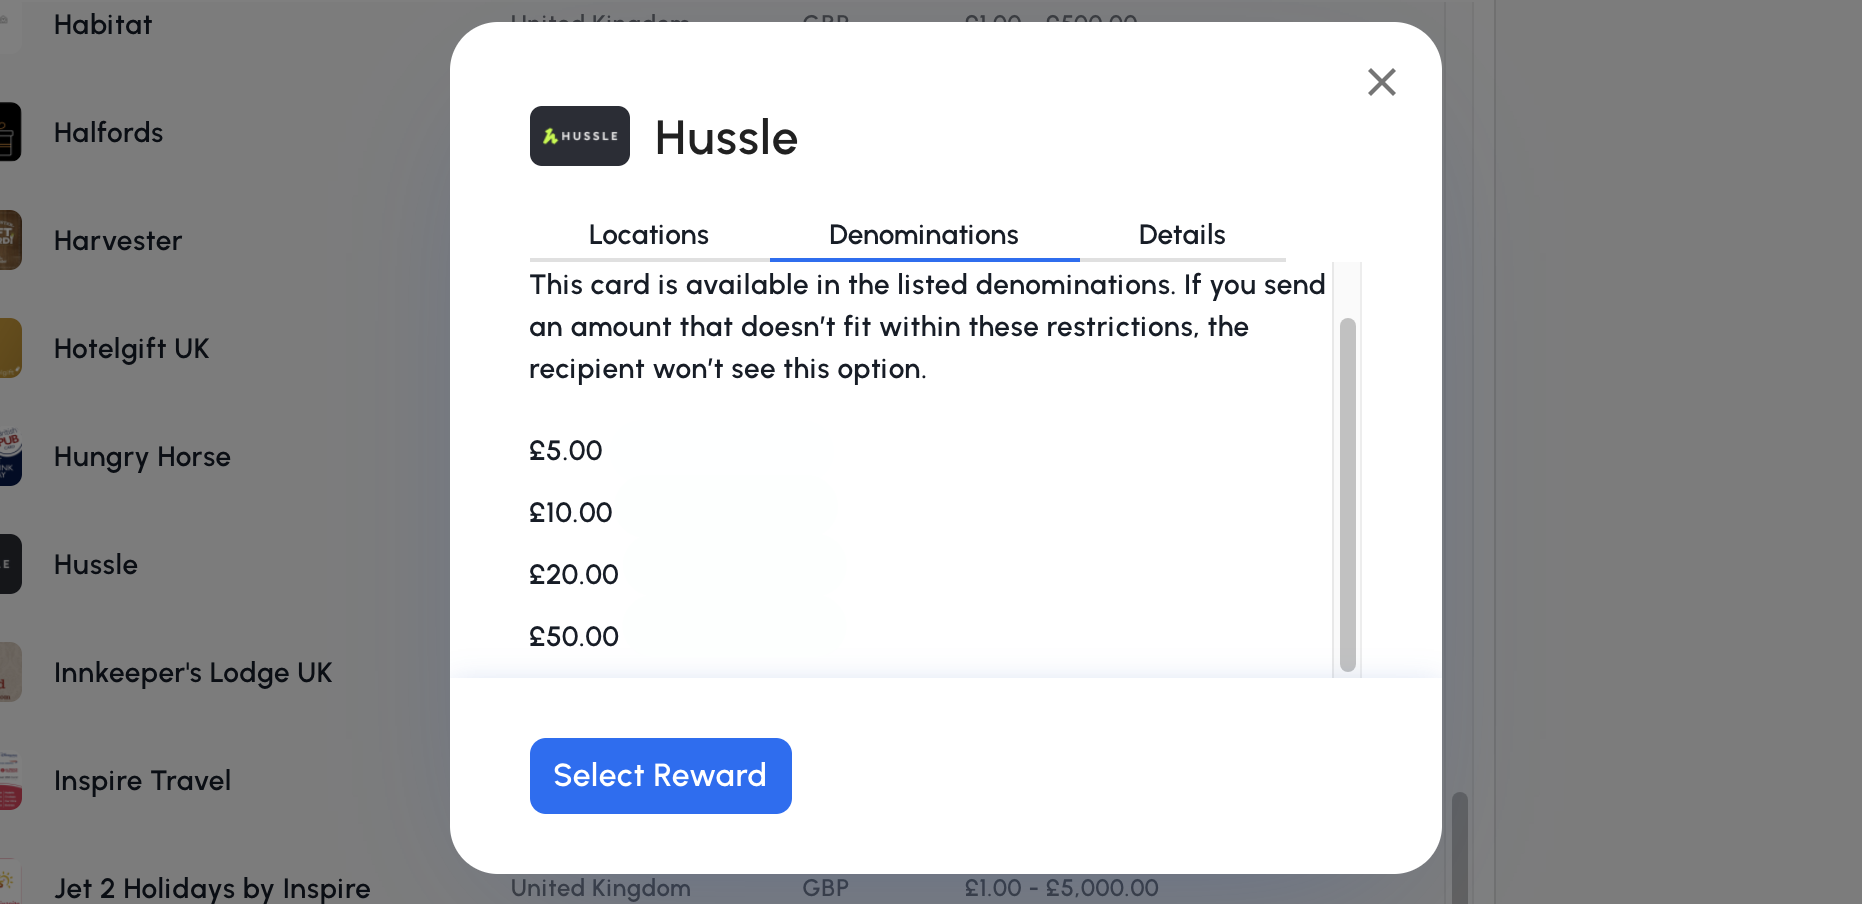Viewport: 1862px width, 904px height.
Task: Select the £20.00 denomination
Action: [574, 575]
